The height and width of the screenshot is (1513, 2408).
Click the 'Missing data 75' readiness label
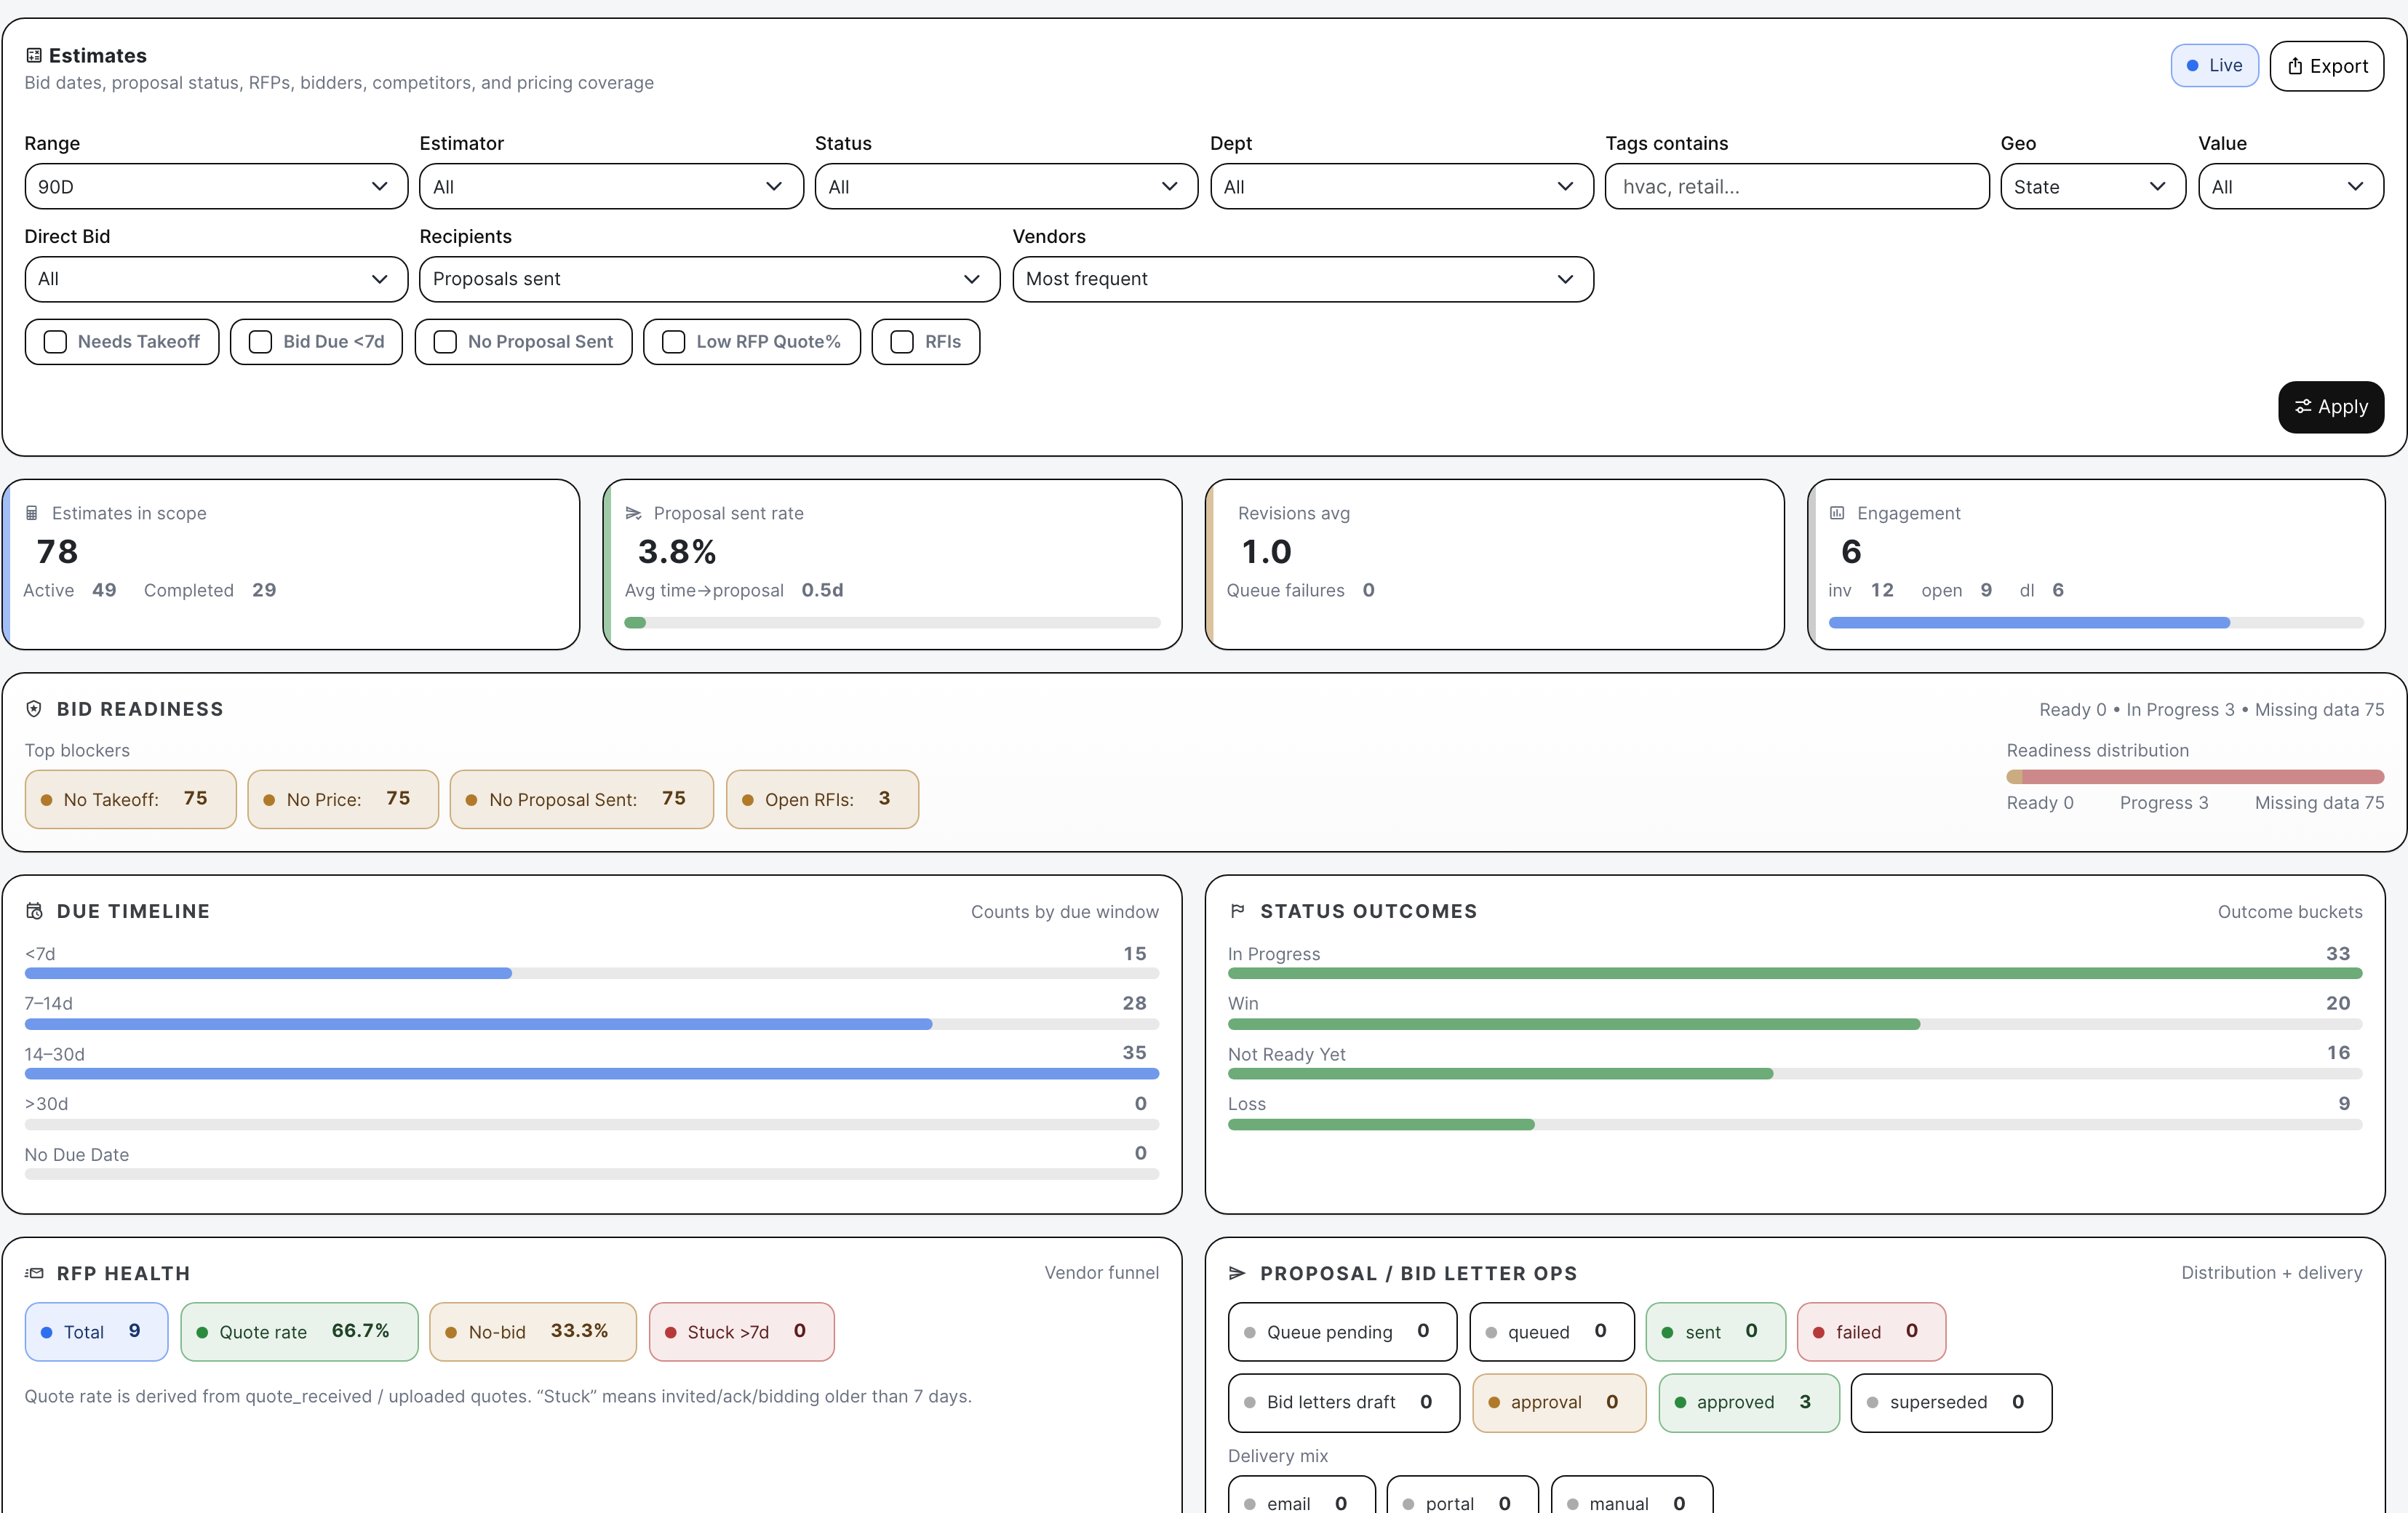(2319, 803)
